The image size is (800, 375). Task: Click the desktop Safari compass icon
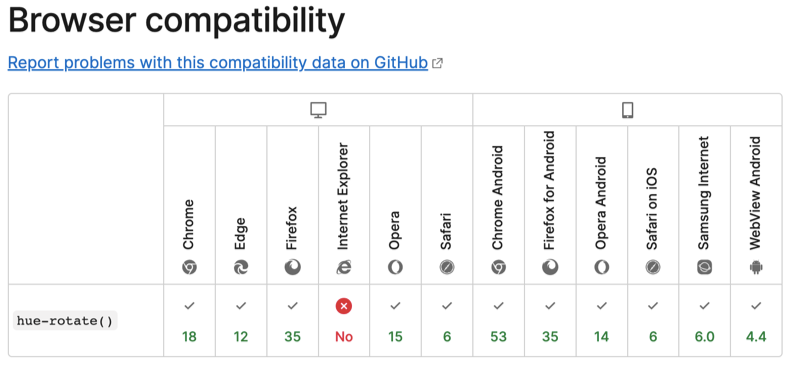[x=447, y=267]
